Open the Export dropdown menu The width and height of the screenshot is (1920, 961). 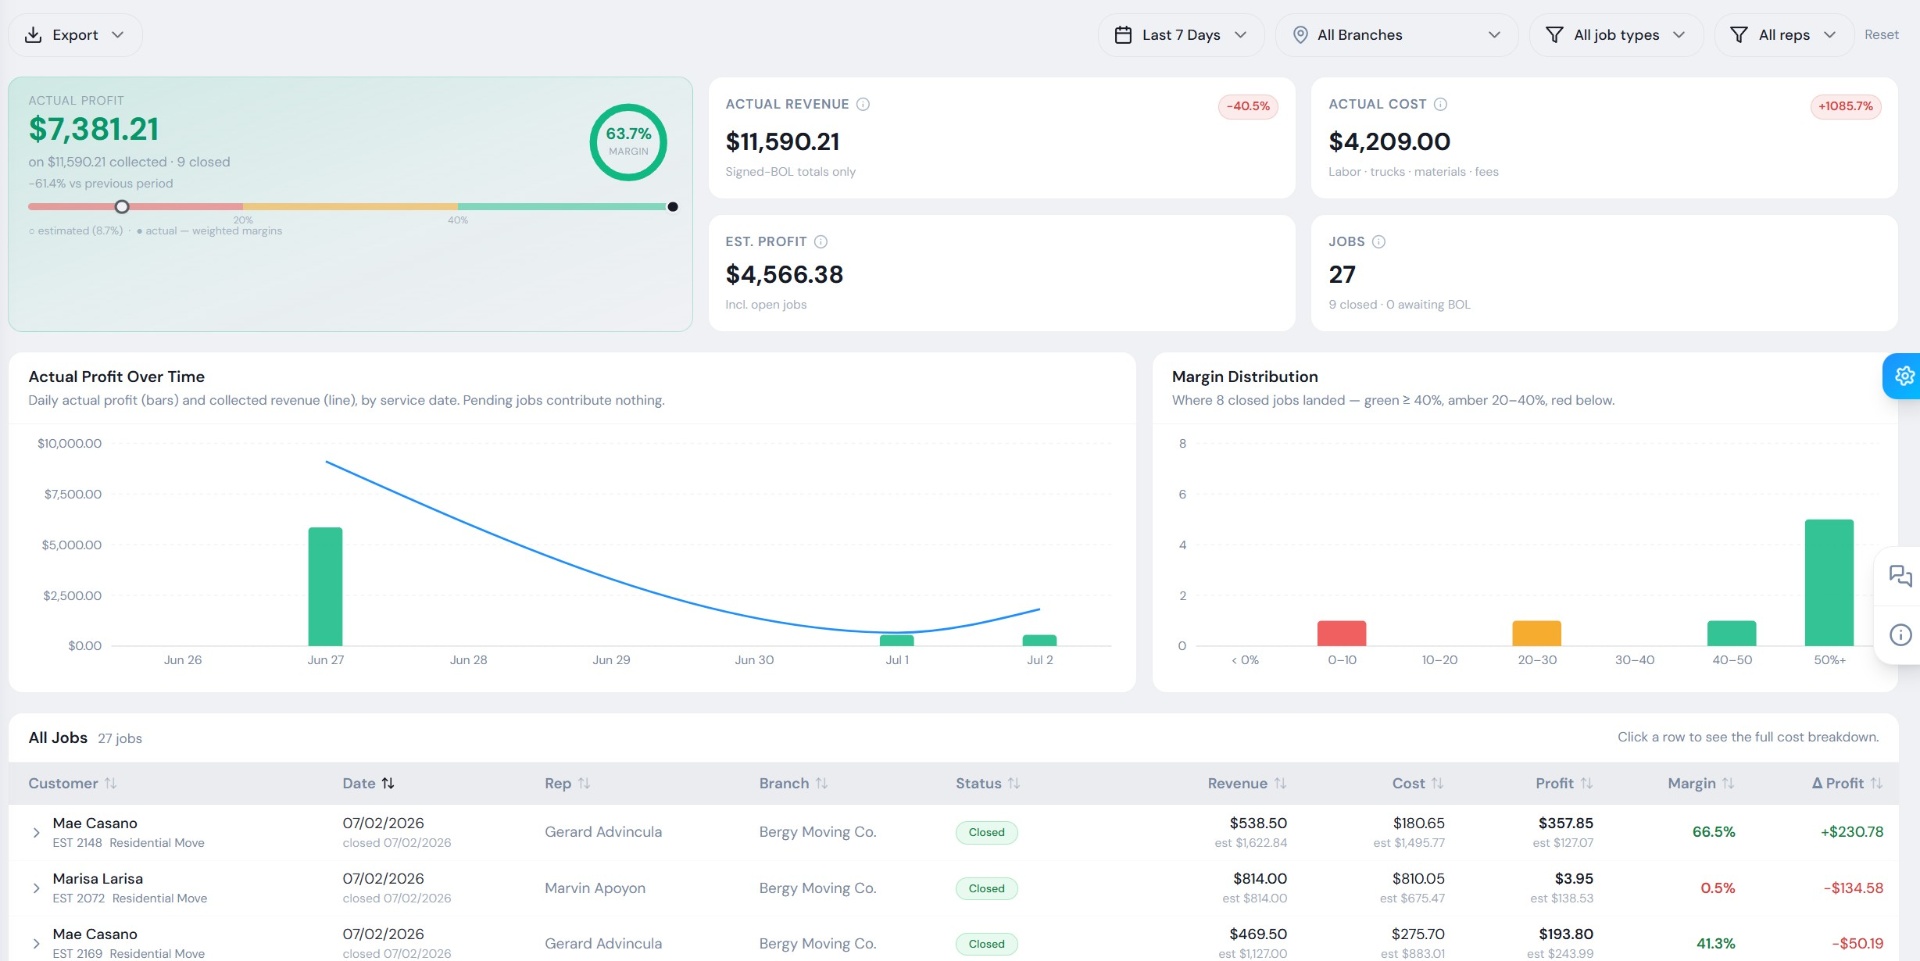click(75, 35)
